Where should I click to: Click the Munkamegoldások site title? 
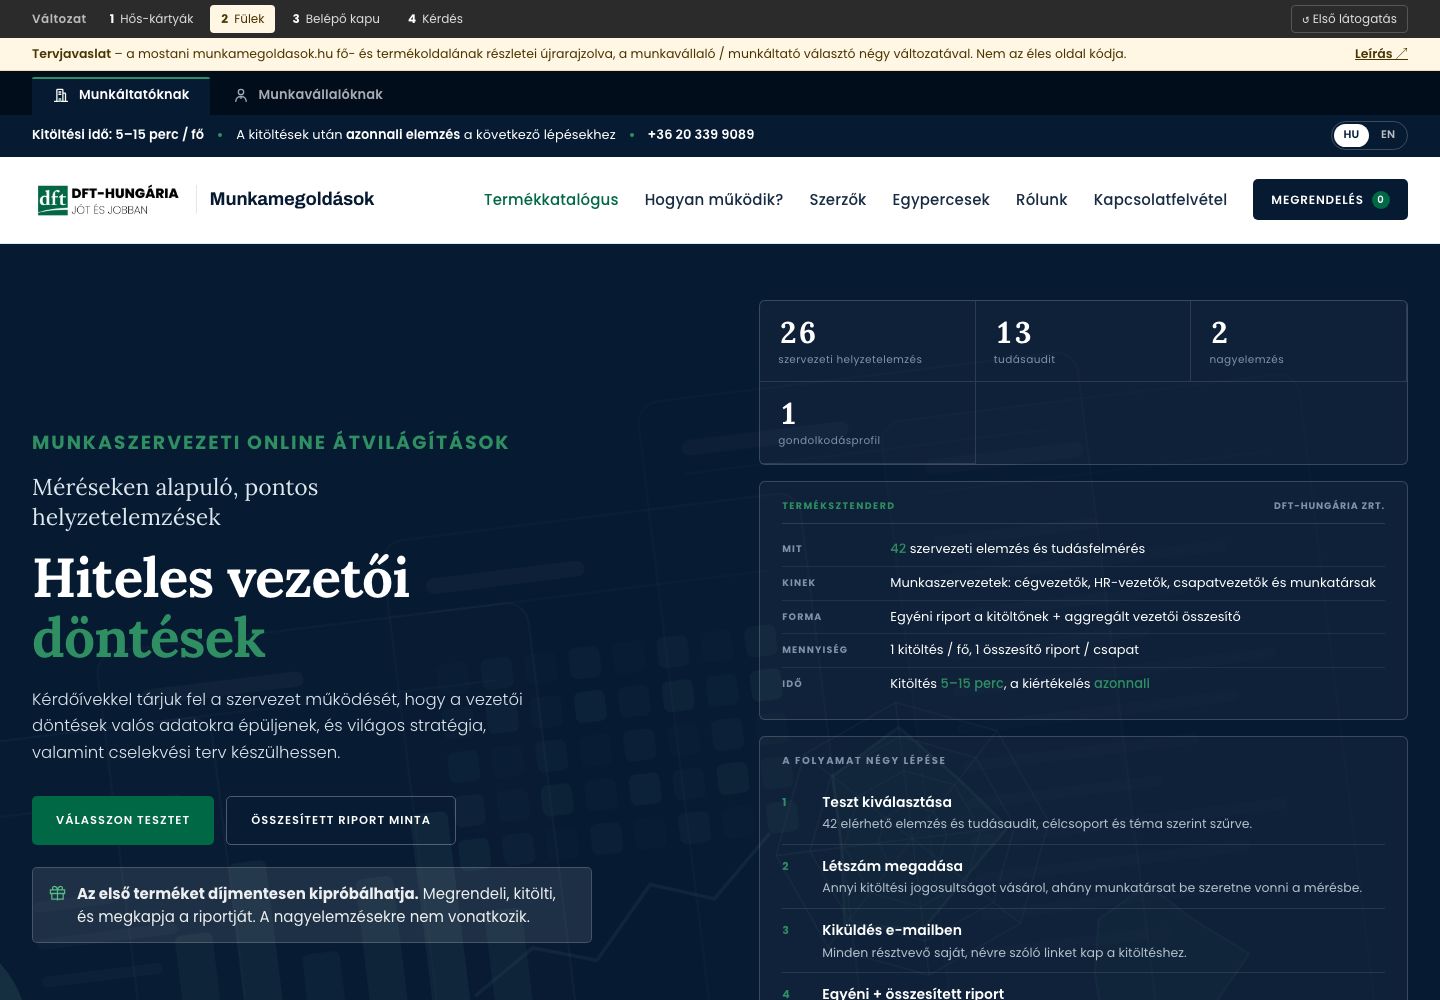pos(292,199)
